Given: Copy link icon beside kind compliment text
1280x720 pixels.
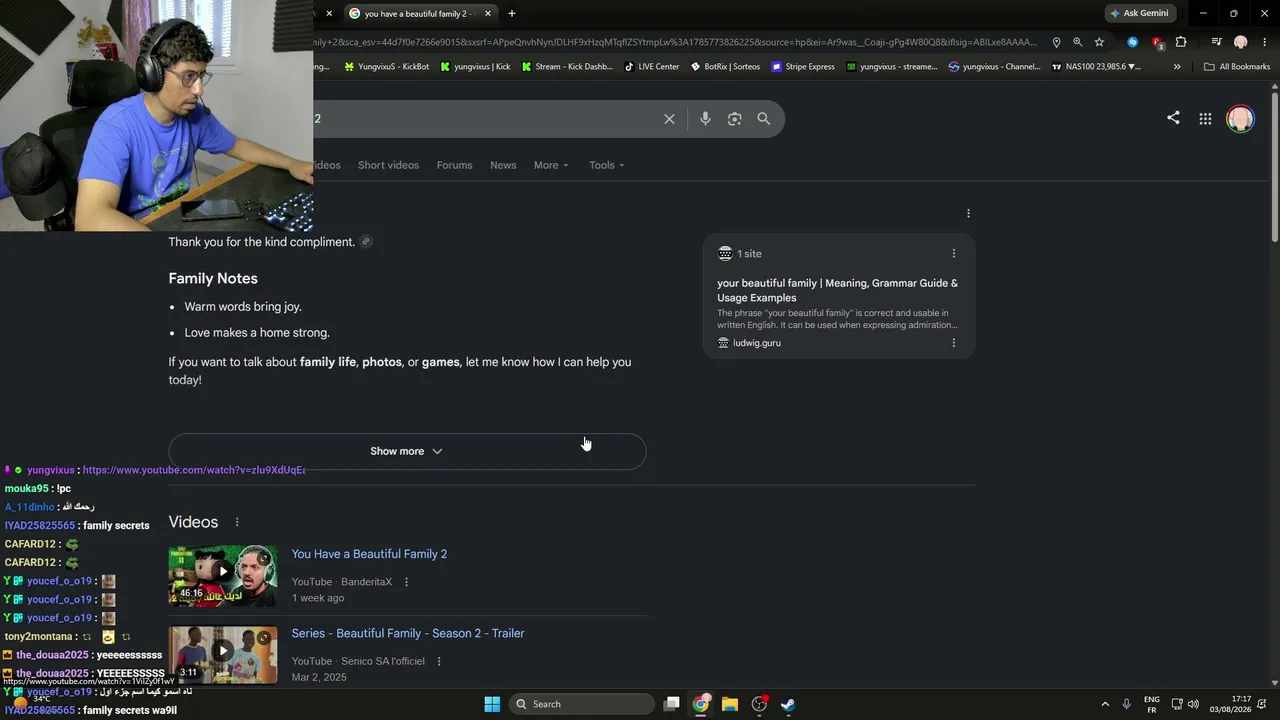Looking at the screenshot, I should point(366,242).
